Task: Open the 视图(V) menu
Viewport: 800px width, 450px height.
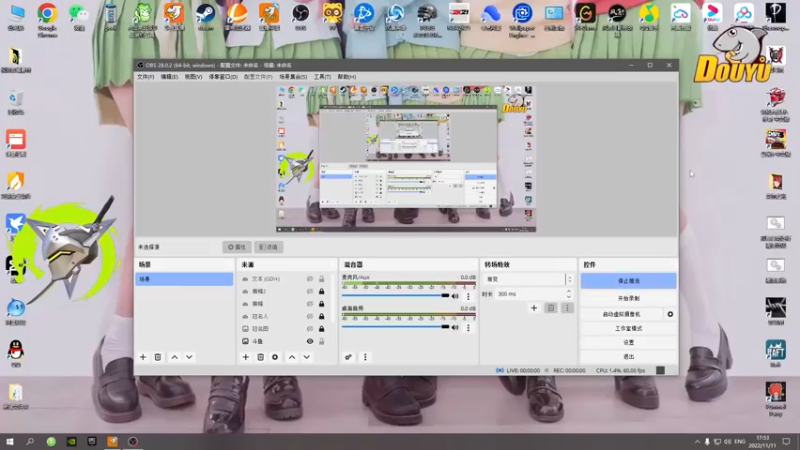Action: click(193, 77)
